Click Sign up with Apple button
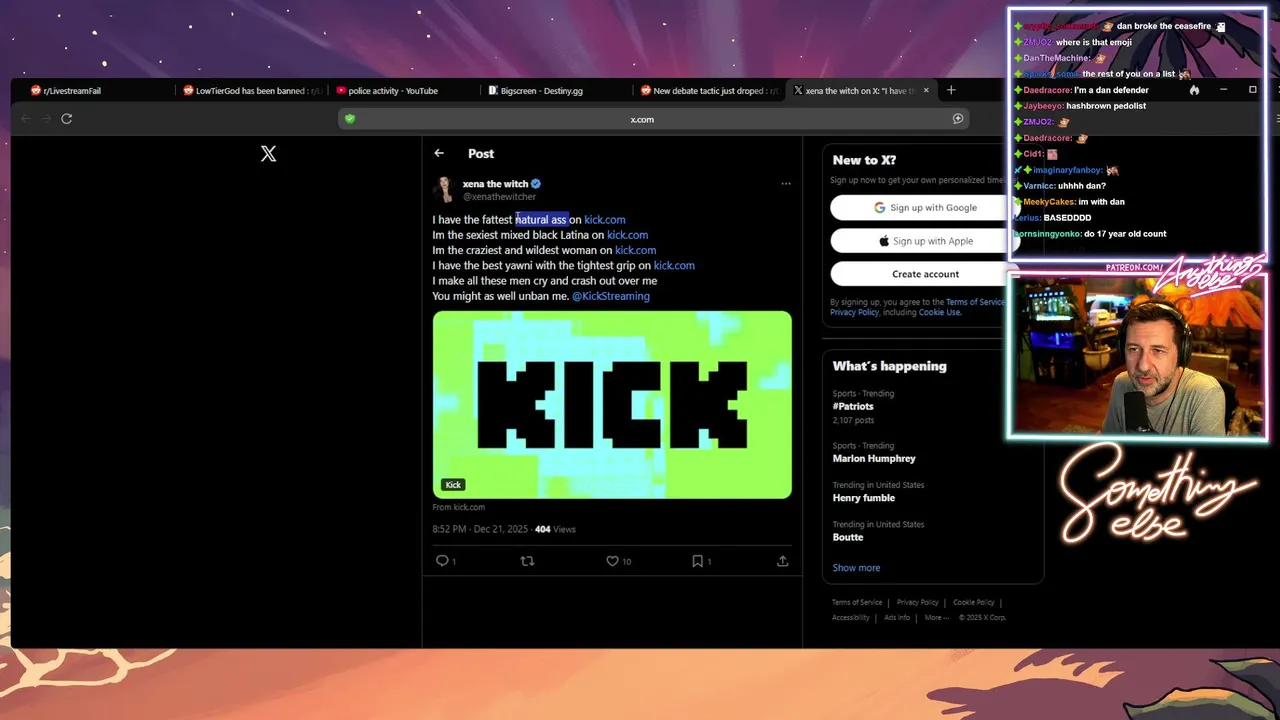This screenshot has width=1280, height=720. tap(925, 241)
